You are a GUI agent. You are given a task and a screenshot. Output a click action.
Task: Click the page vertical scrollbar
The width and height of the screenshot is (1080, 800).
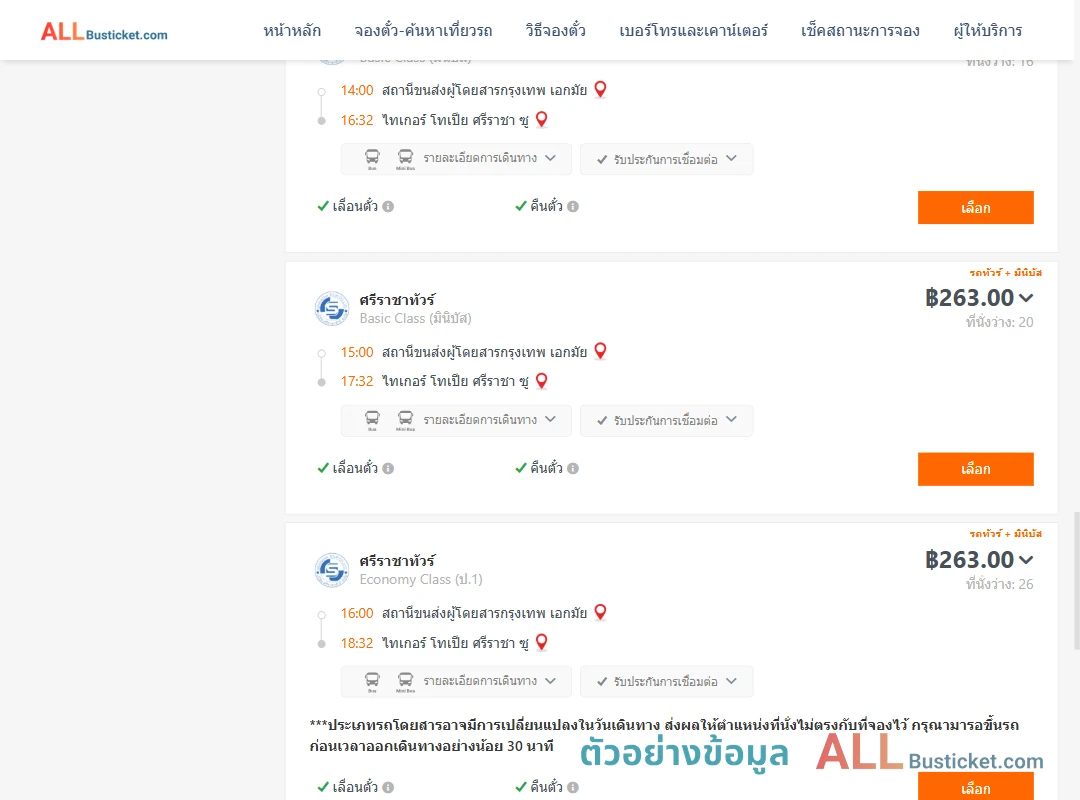(x=1076, y=580)
